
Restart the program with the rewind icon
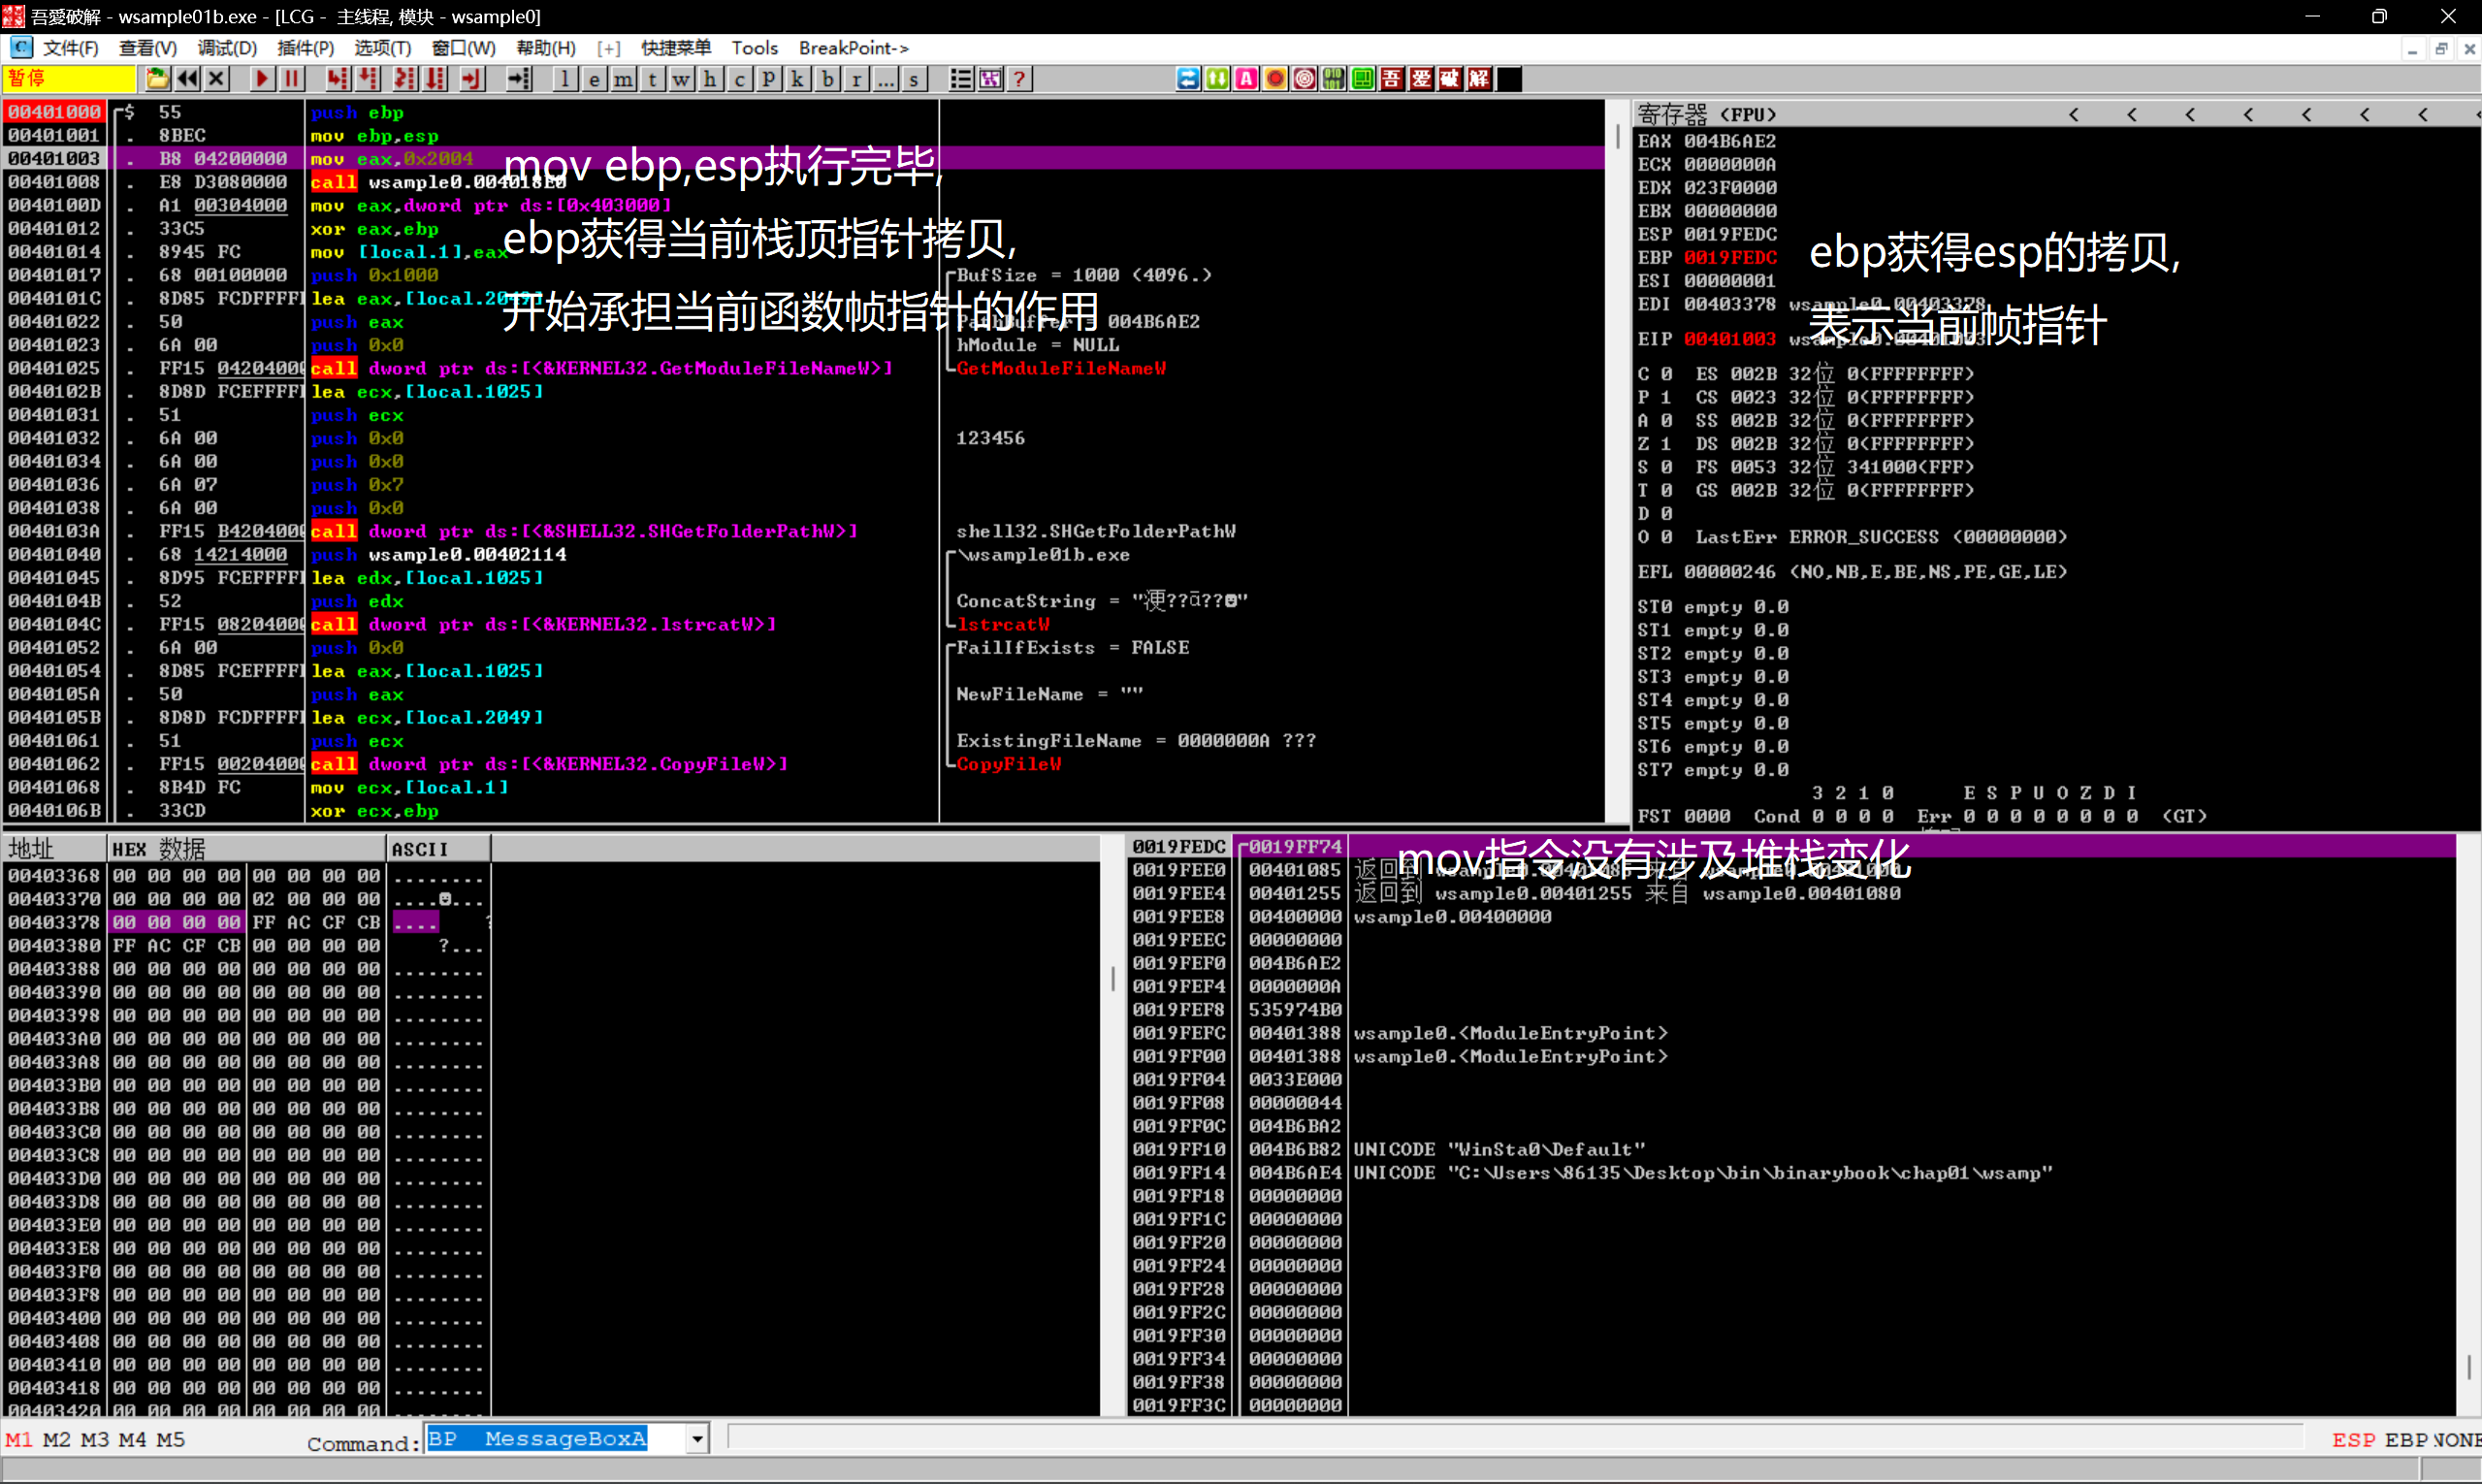pos(187,79)
